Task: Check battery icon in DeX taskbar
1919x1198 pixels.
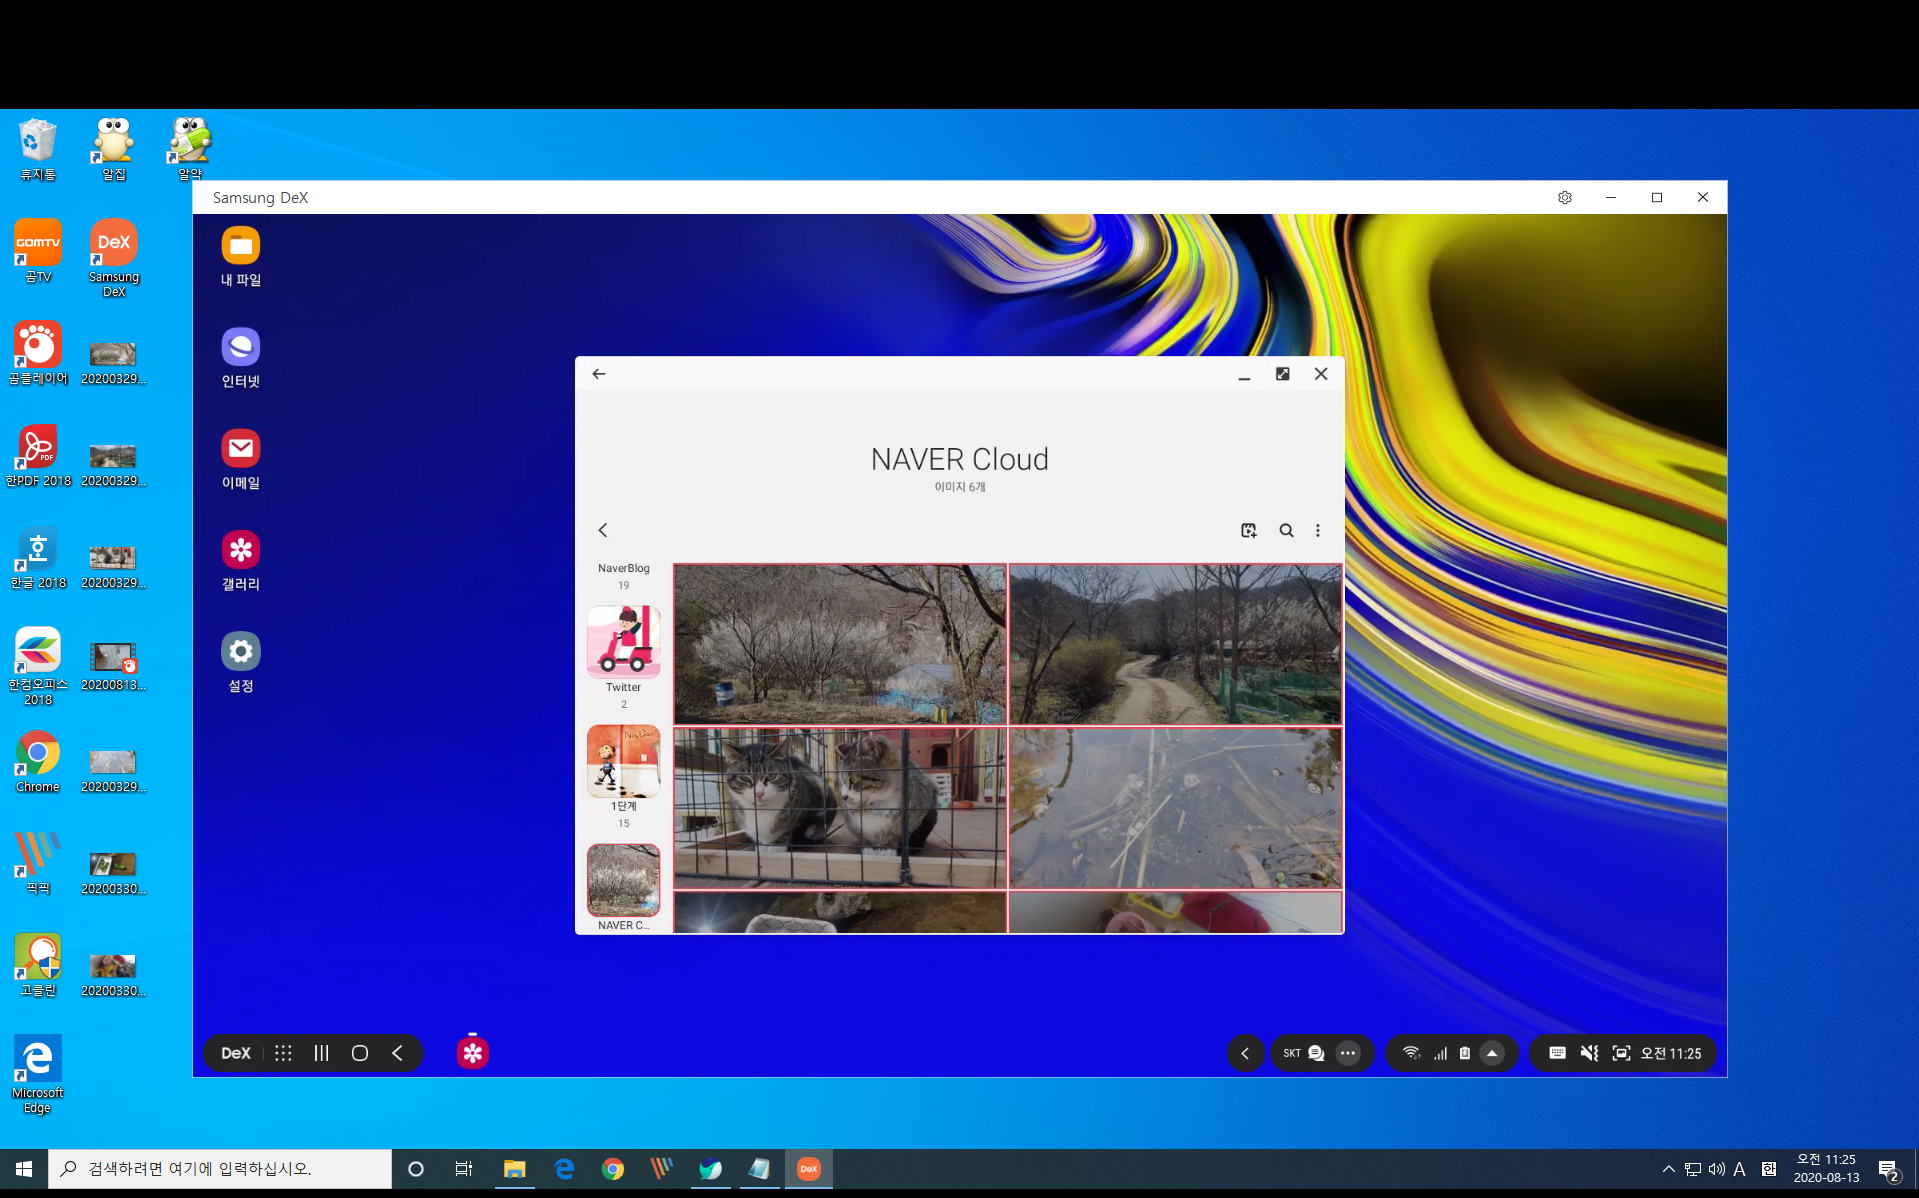Action: [1465, 1053]
